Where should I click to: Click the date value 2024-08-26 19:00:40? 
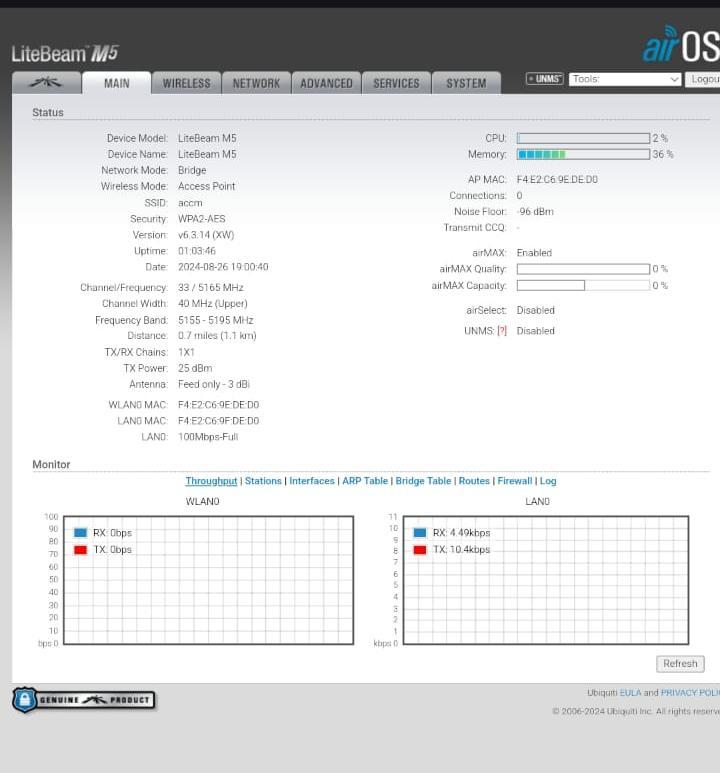click(x=223, y=267)
